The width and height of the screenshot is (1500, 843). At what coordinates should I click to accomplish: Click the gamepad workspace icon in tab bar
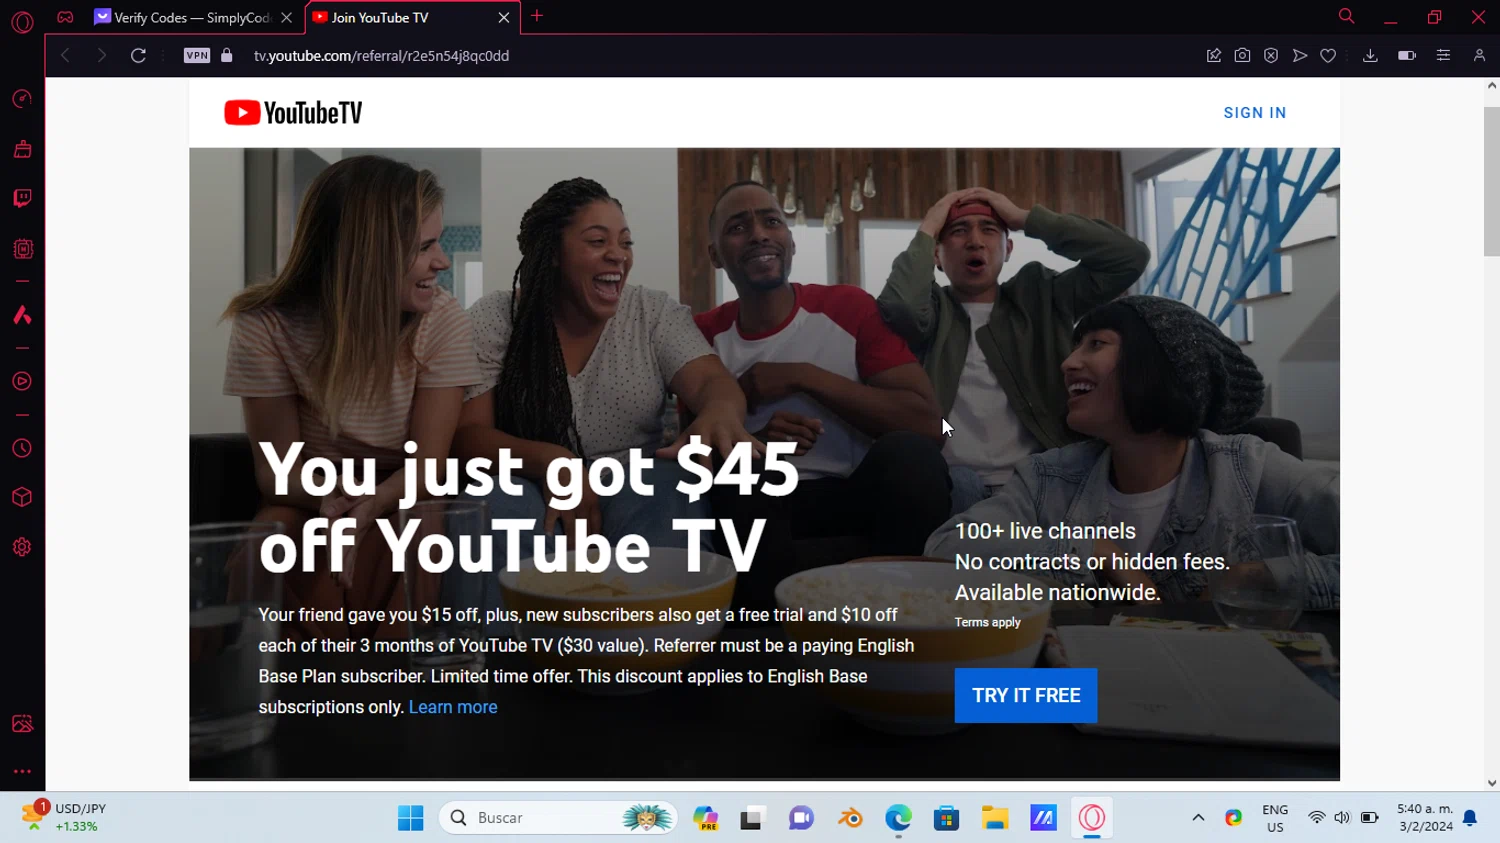tap(65, 17)
